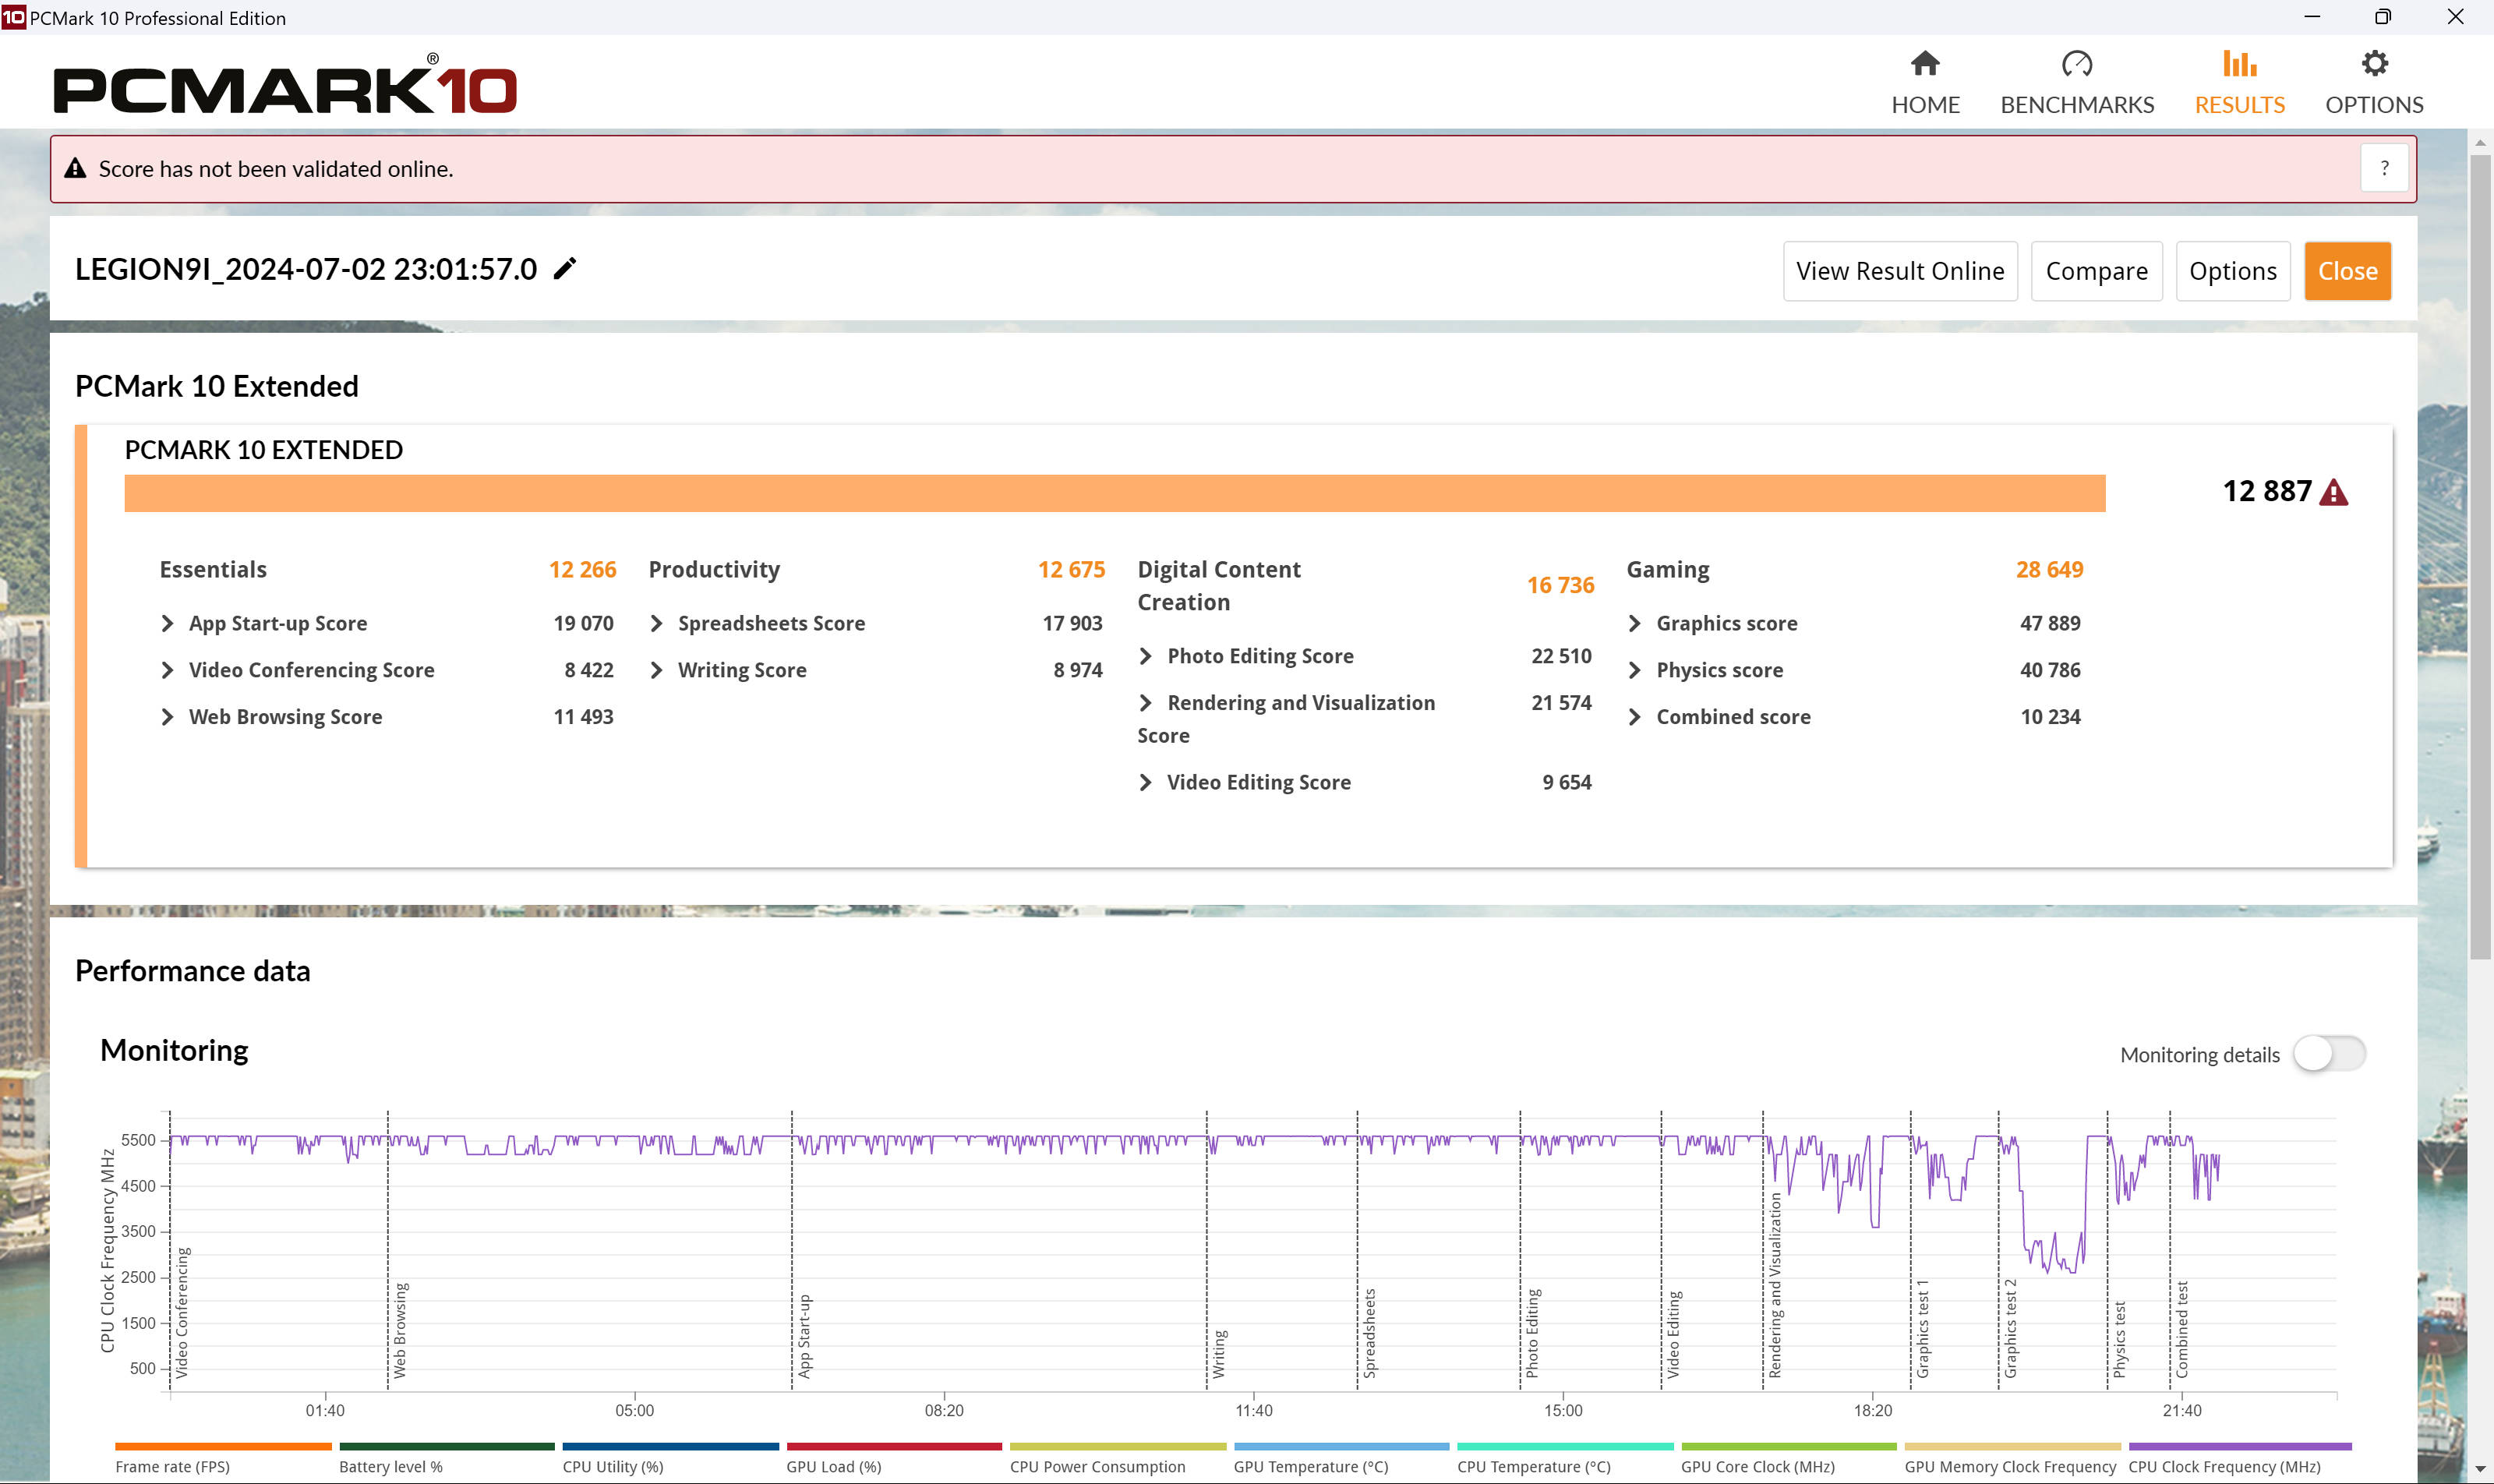Viewport: 2494px width, 1484px height.
Task: Click the Graphics test 1 marker
Action: tap(1922, 1328)
